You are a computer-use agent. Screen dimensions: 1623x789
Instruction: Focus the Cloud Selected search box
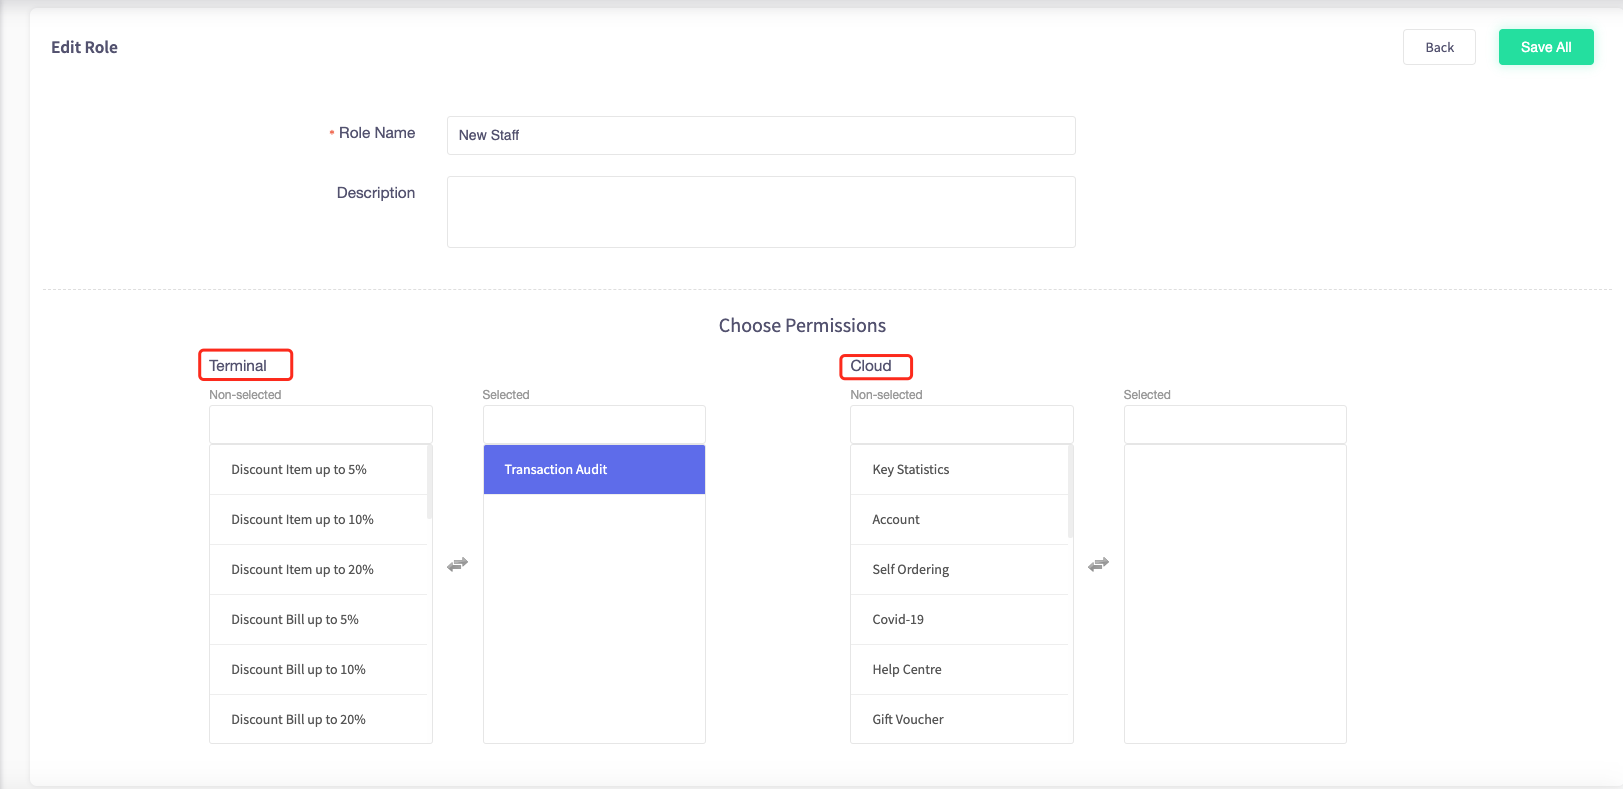[1235, 424]
